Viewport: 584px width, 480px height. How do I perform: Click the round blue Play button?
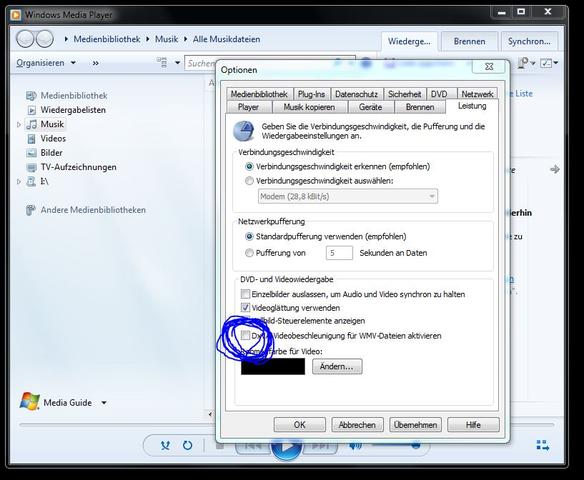point(286,447)
